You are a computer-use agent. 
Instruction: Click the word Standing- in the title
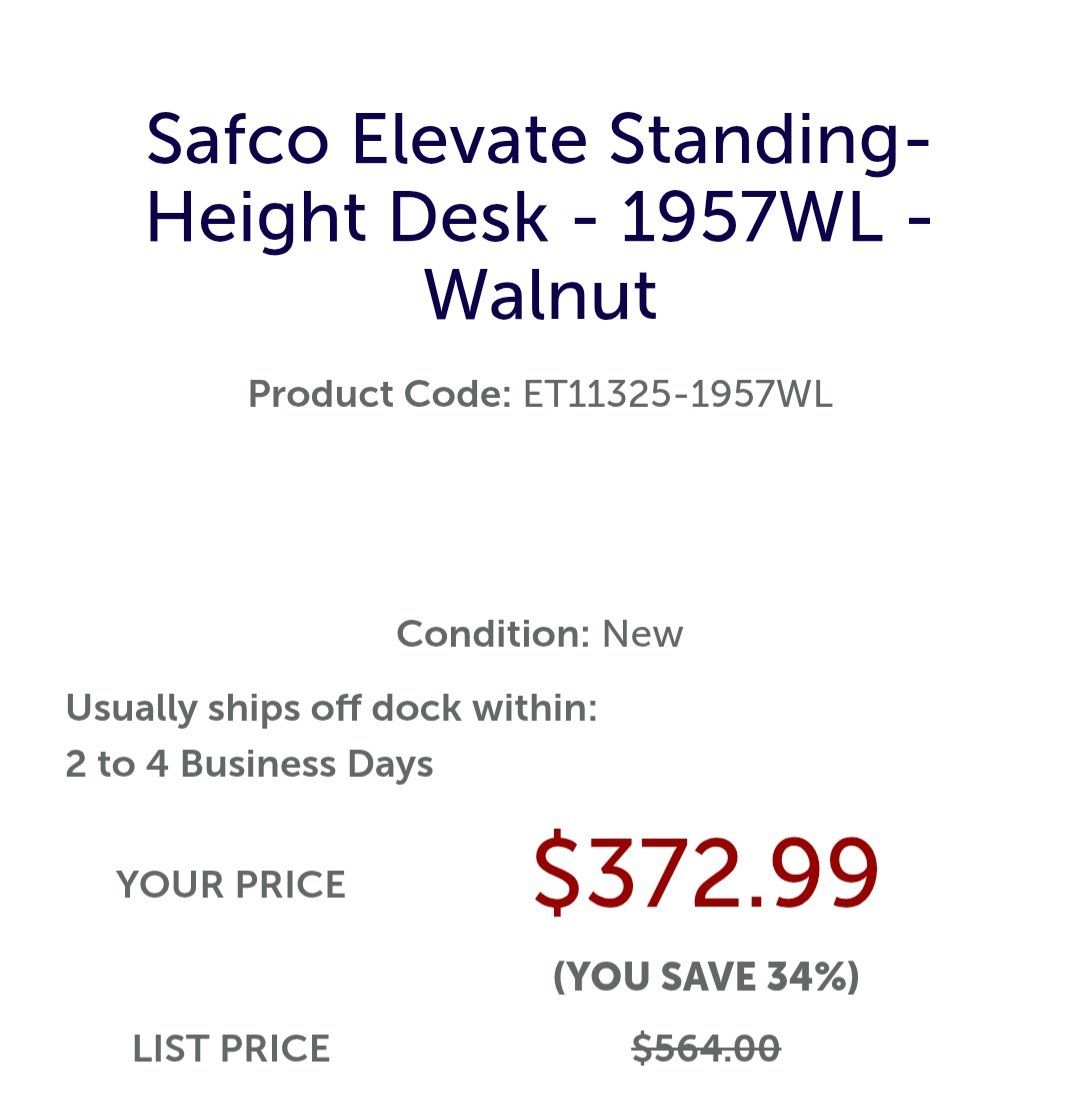(770, 144)
